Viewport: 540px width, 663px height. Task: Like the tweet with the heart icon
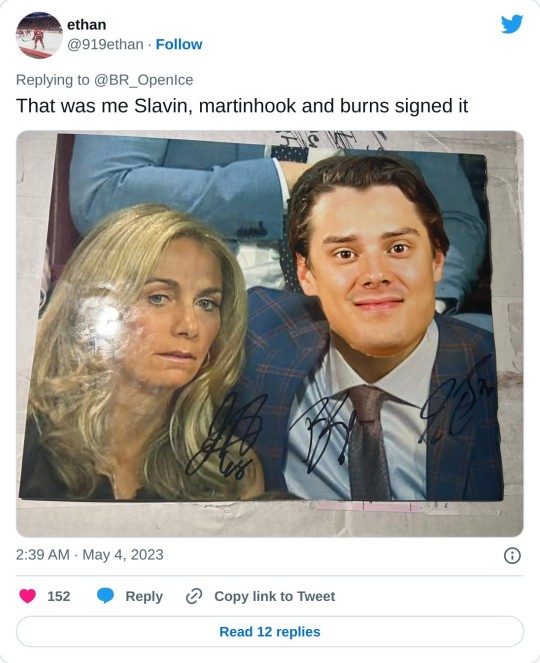(27, 596)
